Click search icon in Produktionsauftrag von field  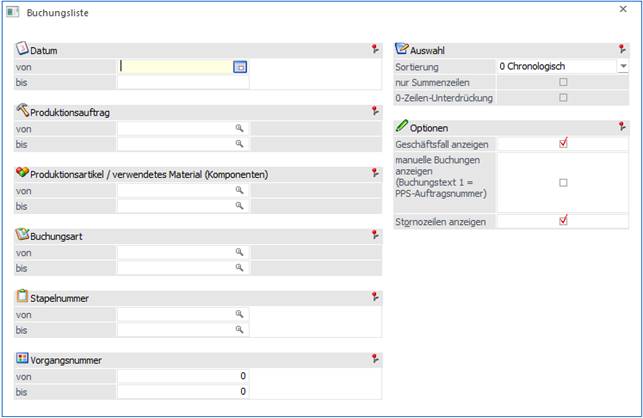pos(240,129)
